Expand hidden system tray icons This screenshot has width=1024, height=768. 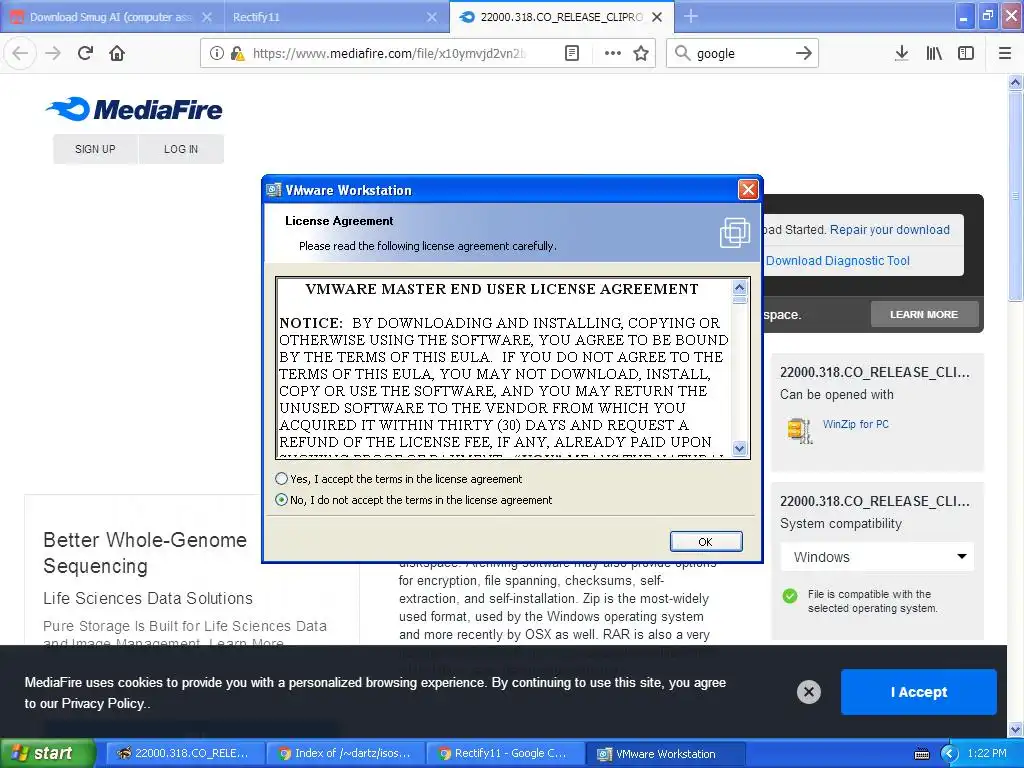[949, 754]
